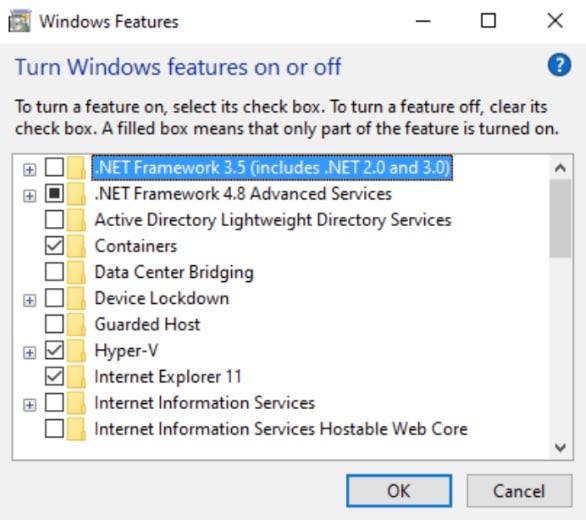Select Internet Information Services Hostable Web Core
This screenshot has height=520, width=586.
pyautogui.click(x=281, y=429)
